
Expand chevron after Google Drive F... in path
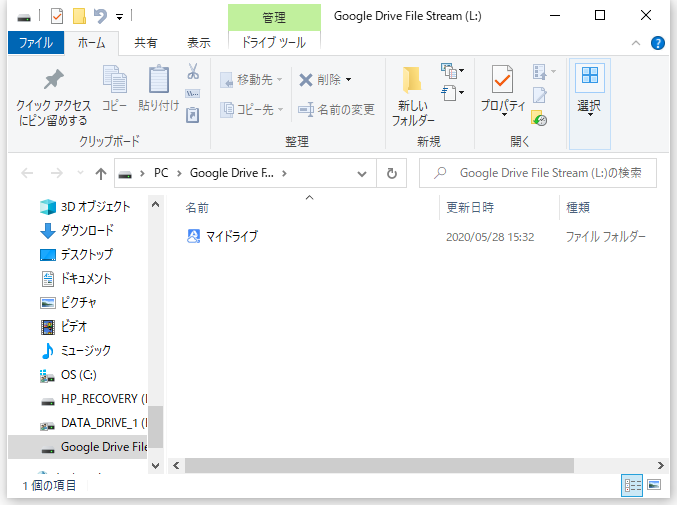click(x=284, y=174)
